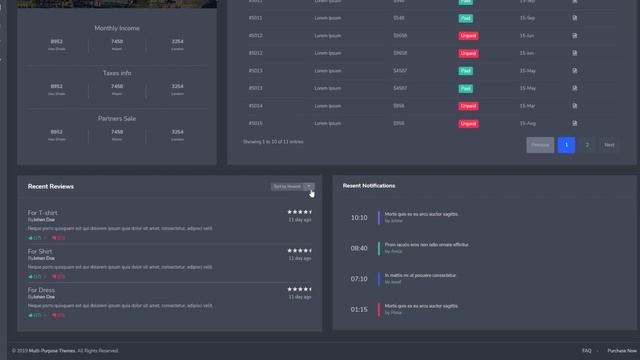Click the 8952 value under Partners Sale

[x=57, y=132]
